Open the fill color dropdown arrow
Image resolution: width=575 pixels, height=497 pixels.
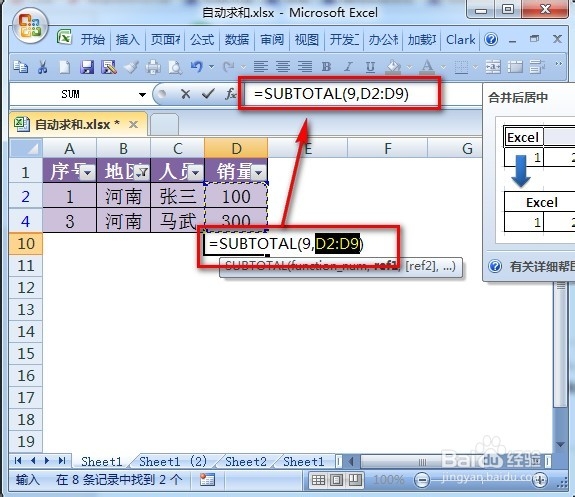(x=410, y=67)
